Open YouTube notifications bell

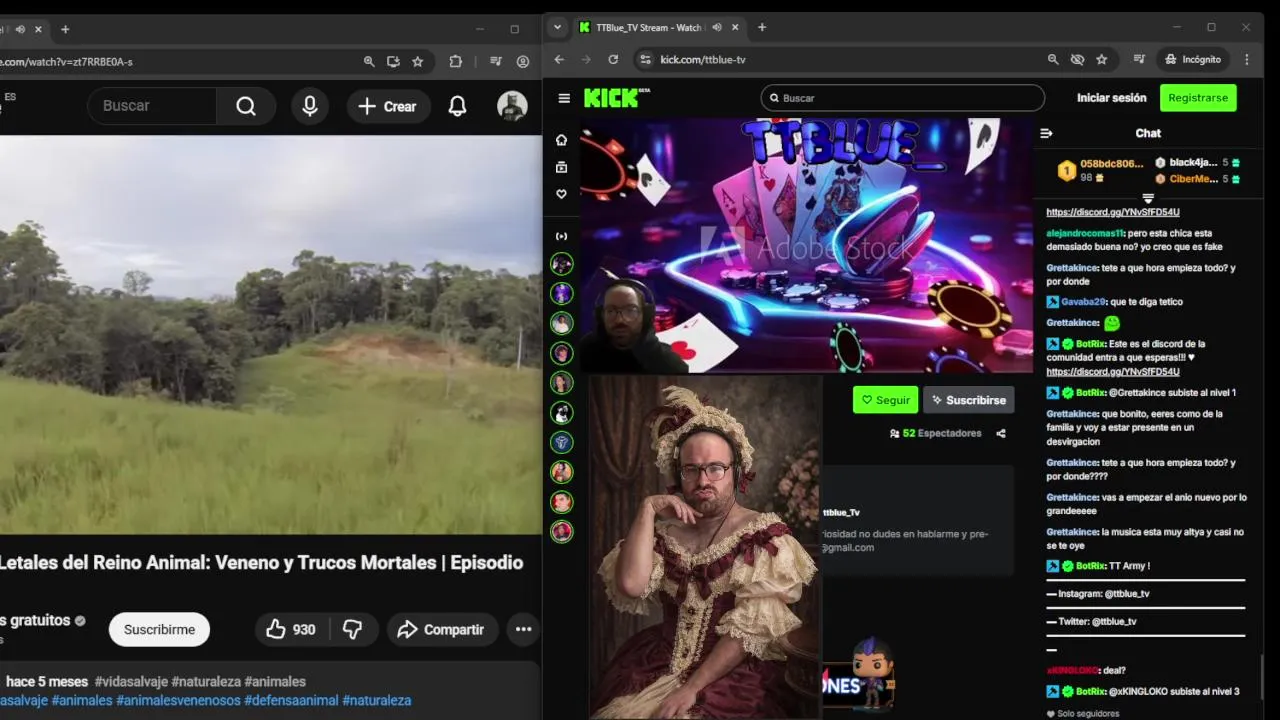point(457,106)
